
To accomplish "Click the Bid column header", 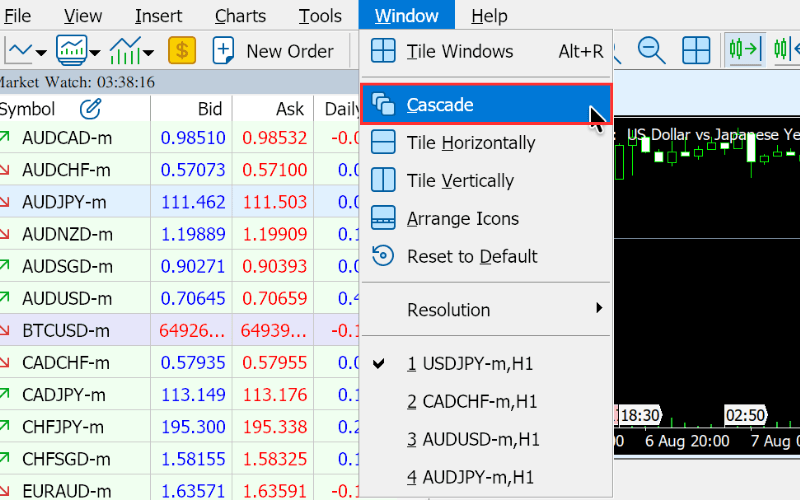I will tap(210, 109).
